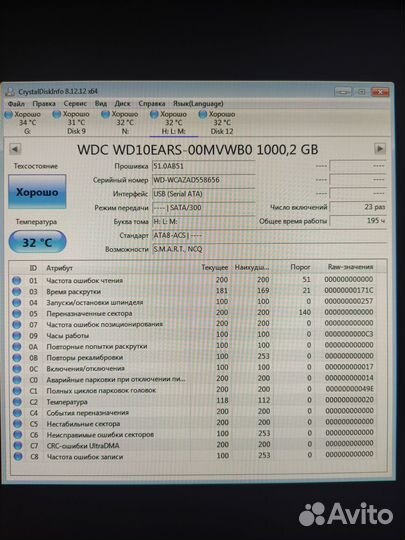The image size is (405, 540).
Task: Click standard field ATA8-ACS
Action: [269, 236]
